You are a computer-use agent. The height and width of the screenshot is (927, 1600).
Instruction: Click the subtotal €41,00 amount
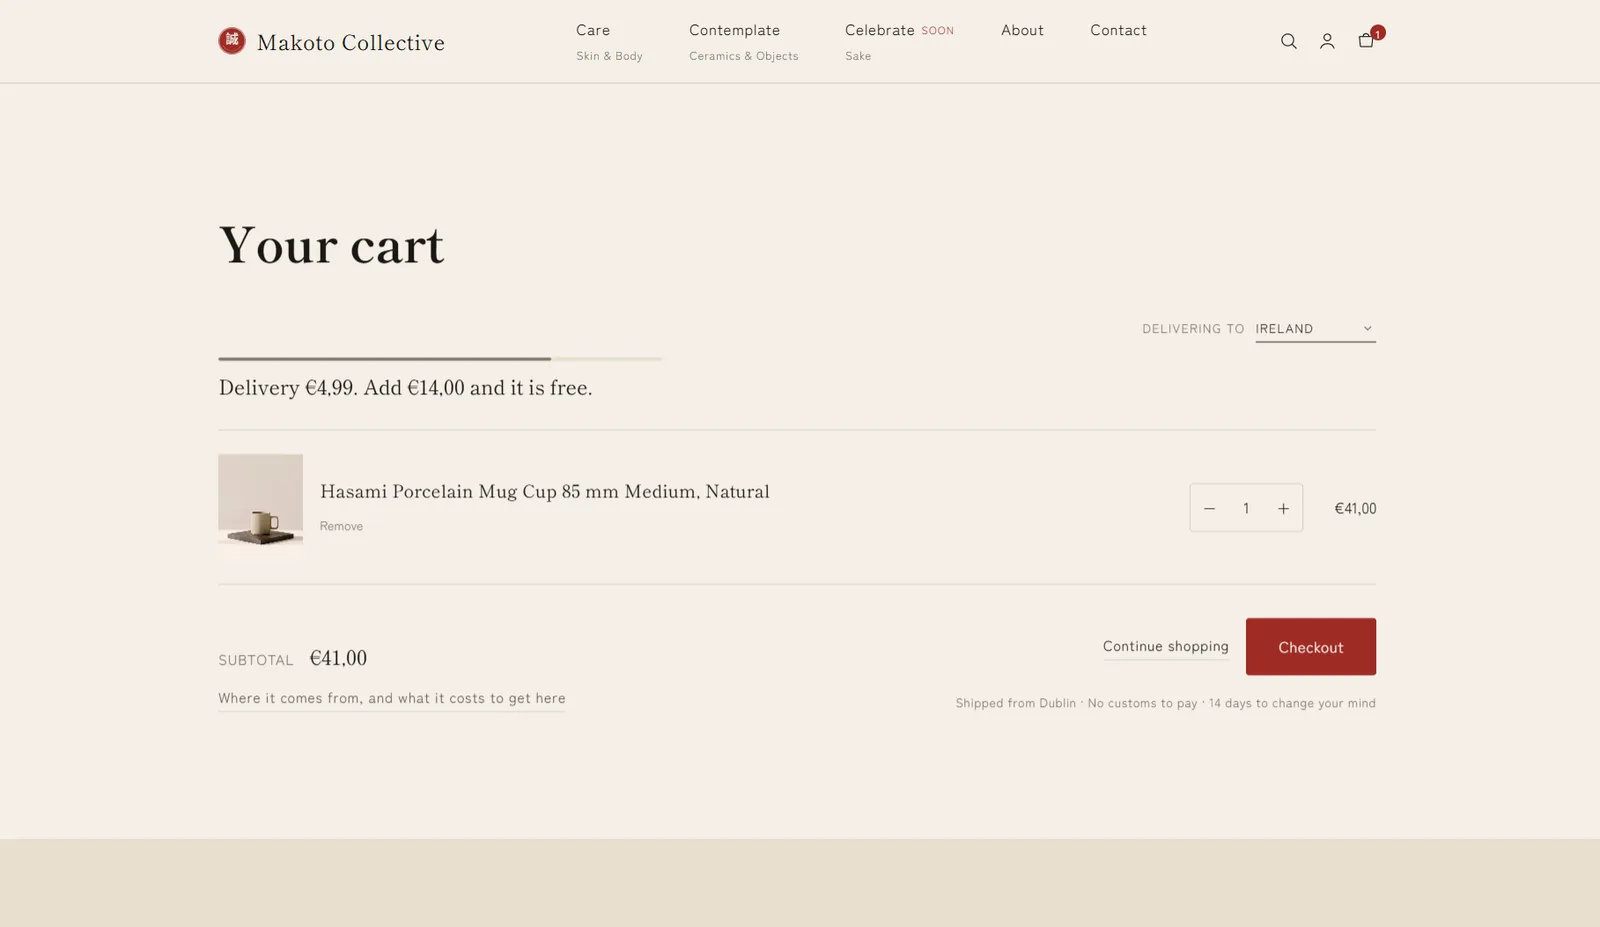coord(338,658)
